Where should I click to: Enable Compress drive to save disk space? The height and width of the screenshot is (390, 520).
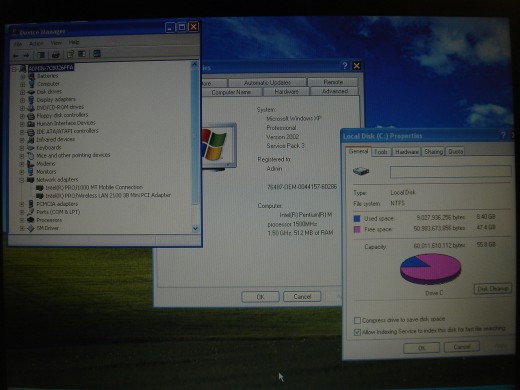pyautogui.click(x=357, y=320)
